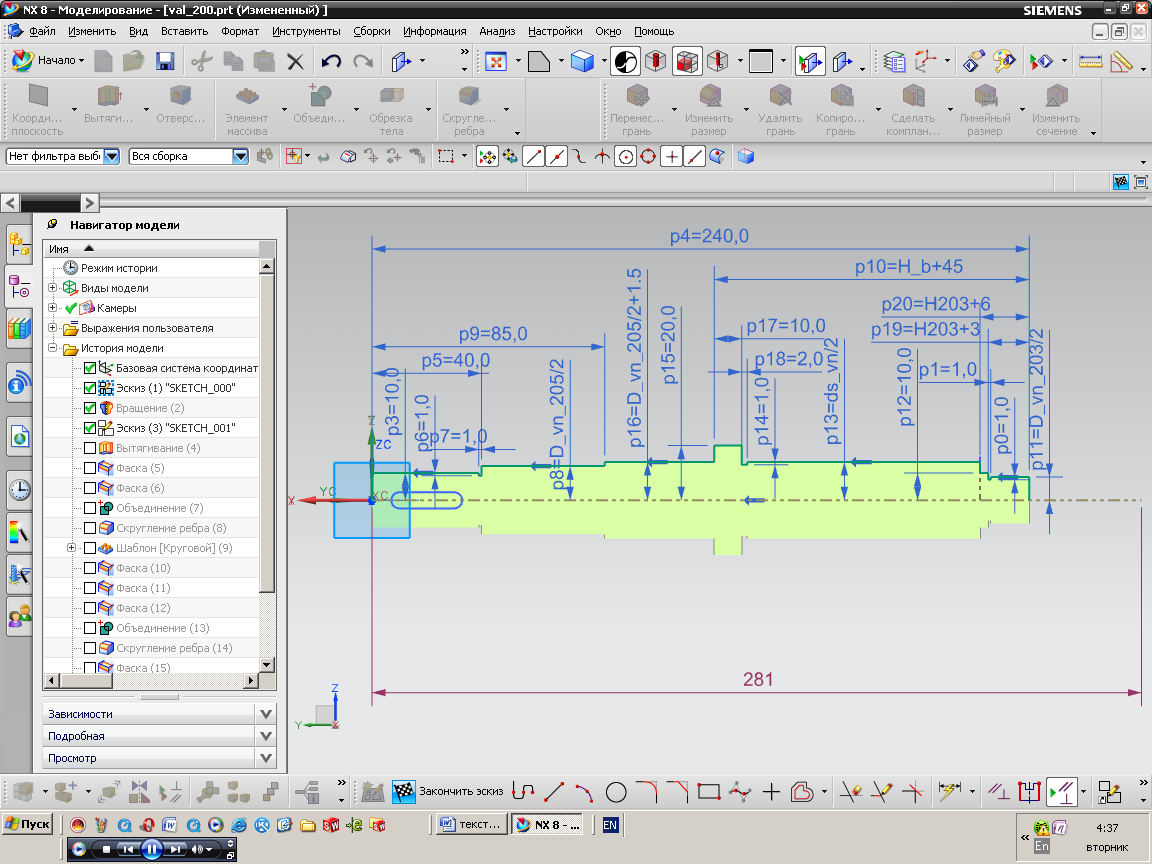Open the Анализ menu
This screenshot has width=1152, height=864.
tap(497, 31)
